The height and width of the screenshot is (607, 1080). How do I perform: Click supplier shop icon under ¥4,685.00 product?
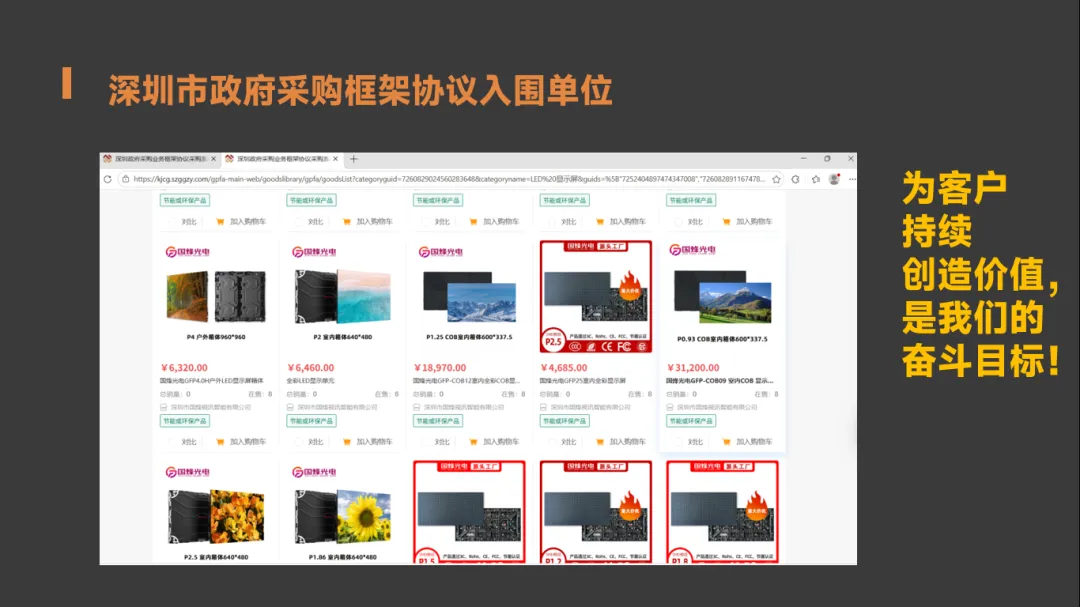pos(543,407)
